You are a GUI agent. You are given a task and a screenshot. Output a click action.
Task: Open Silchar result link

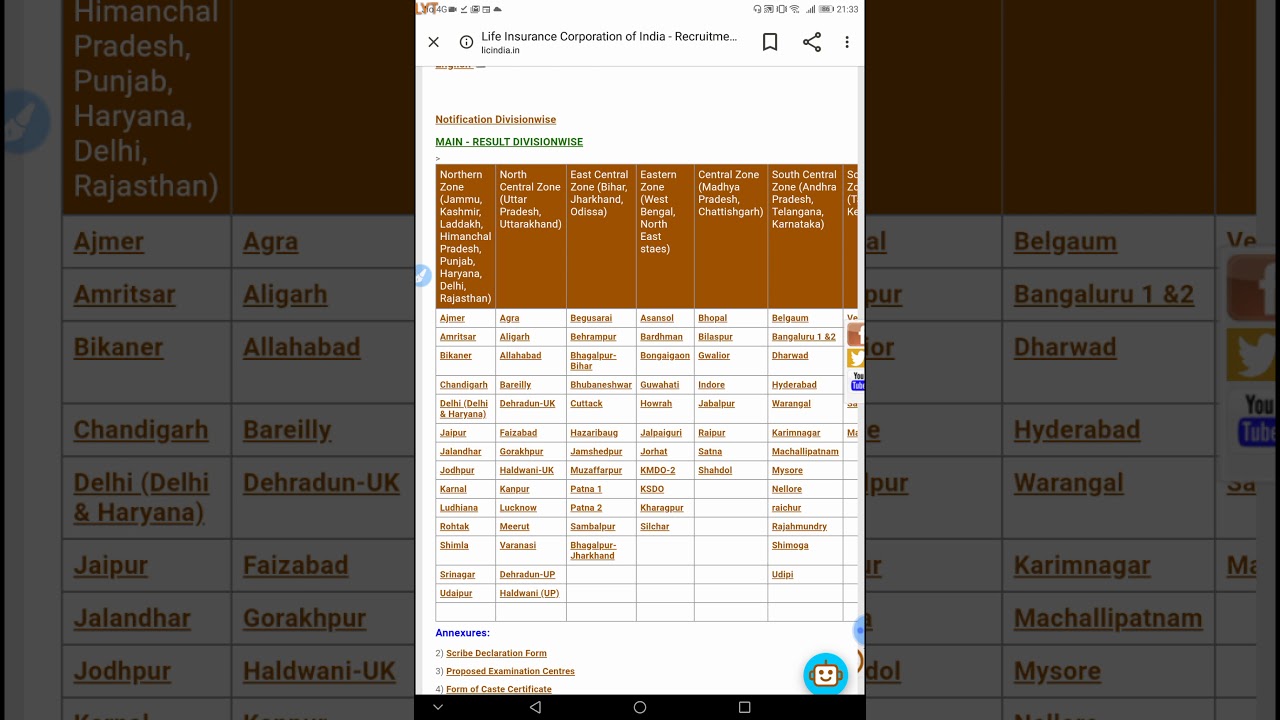(x=655, y=527)
